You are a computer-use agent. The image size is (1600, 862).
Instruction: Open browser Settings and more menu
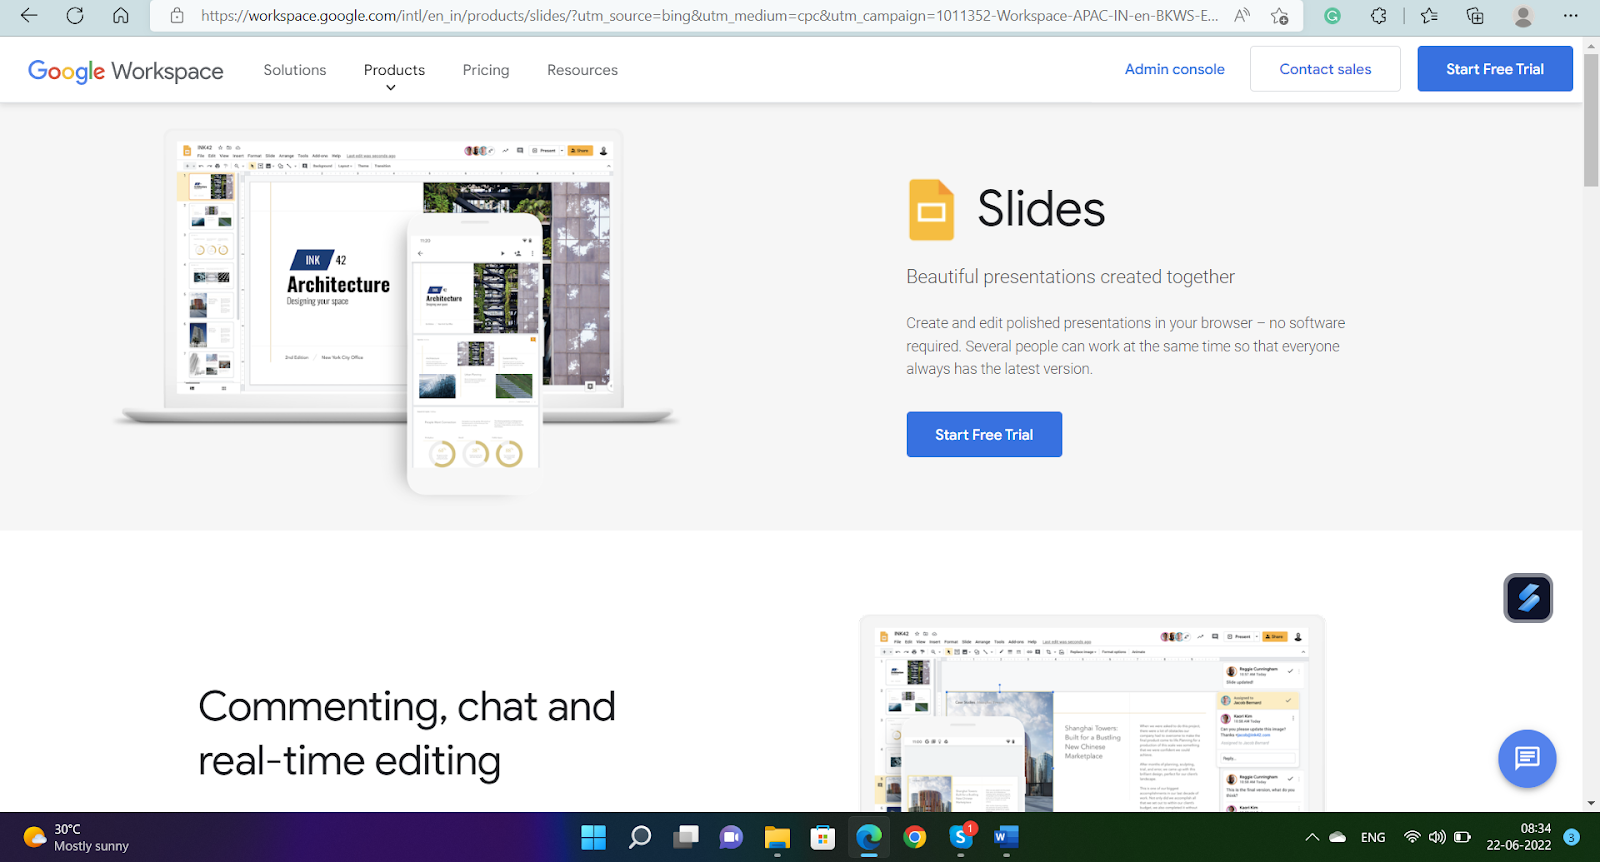click(x=1570, y=16)
